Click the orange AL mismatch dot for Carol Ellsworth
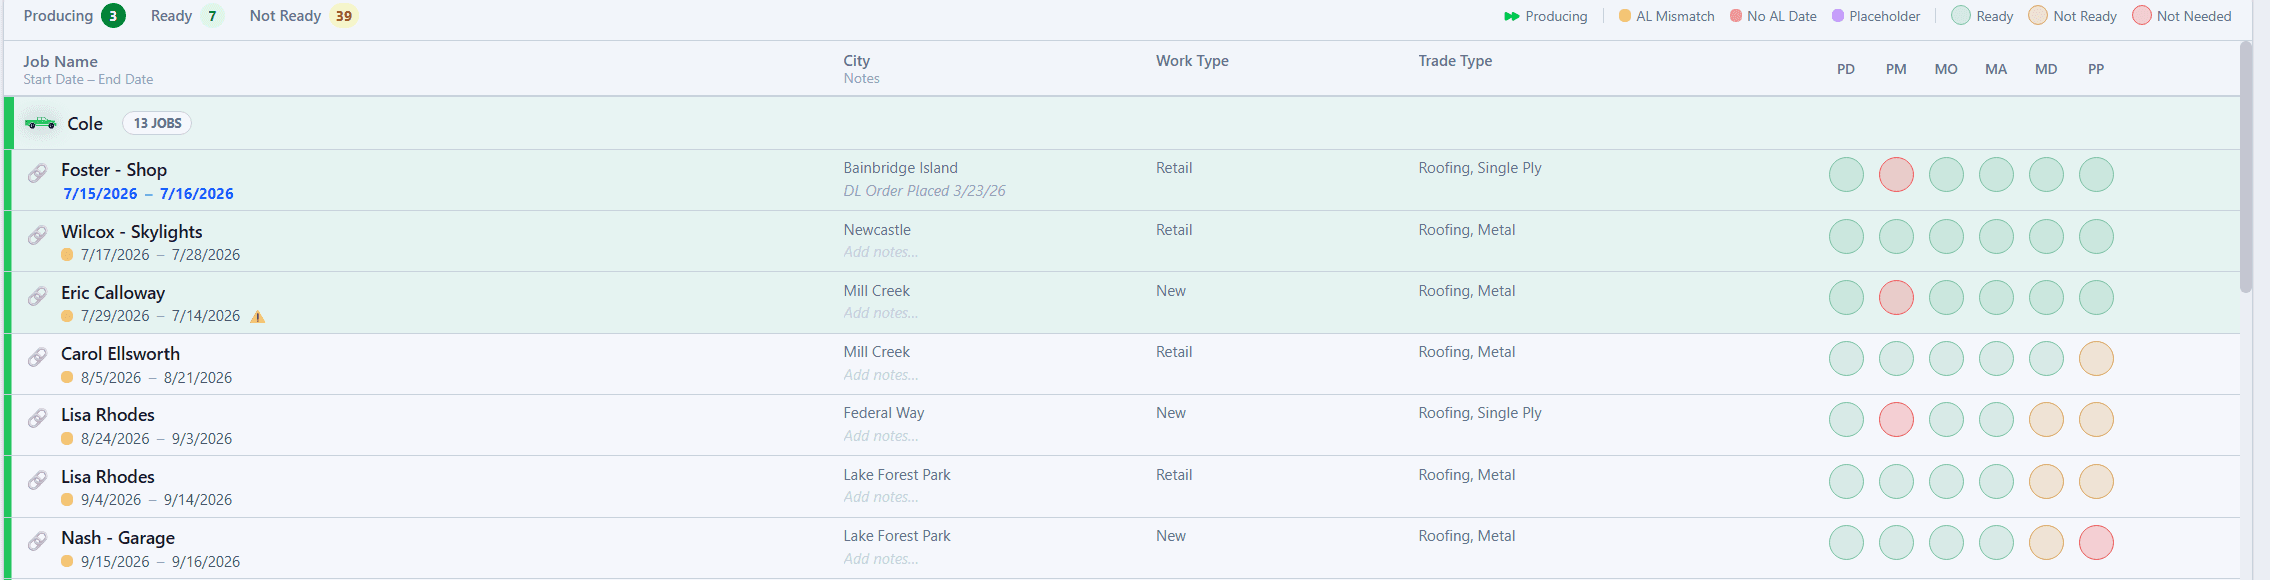 [x=67, y=378]
